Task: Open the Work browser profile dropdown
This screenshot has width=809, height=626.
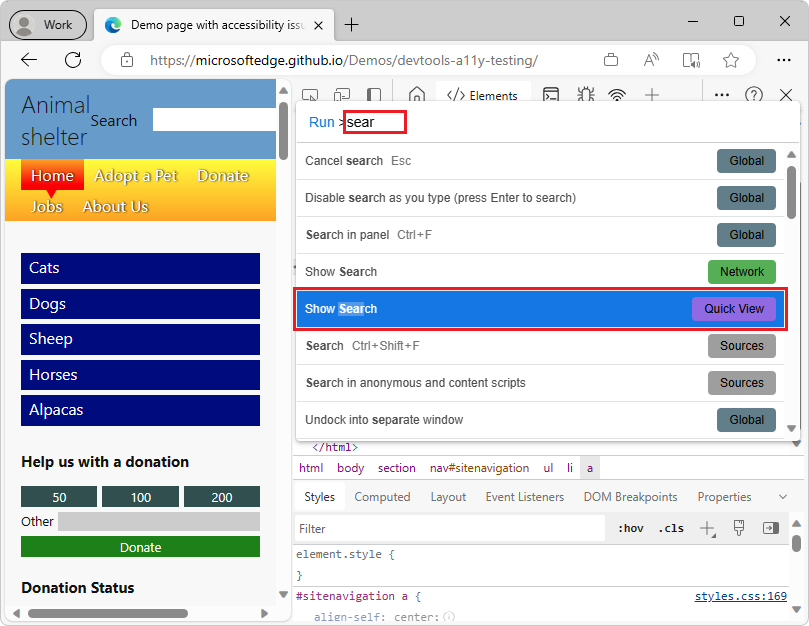Action: point(47,24)
